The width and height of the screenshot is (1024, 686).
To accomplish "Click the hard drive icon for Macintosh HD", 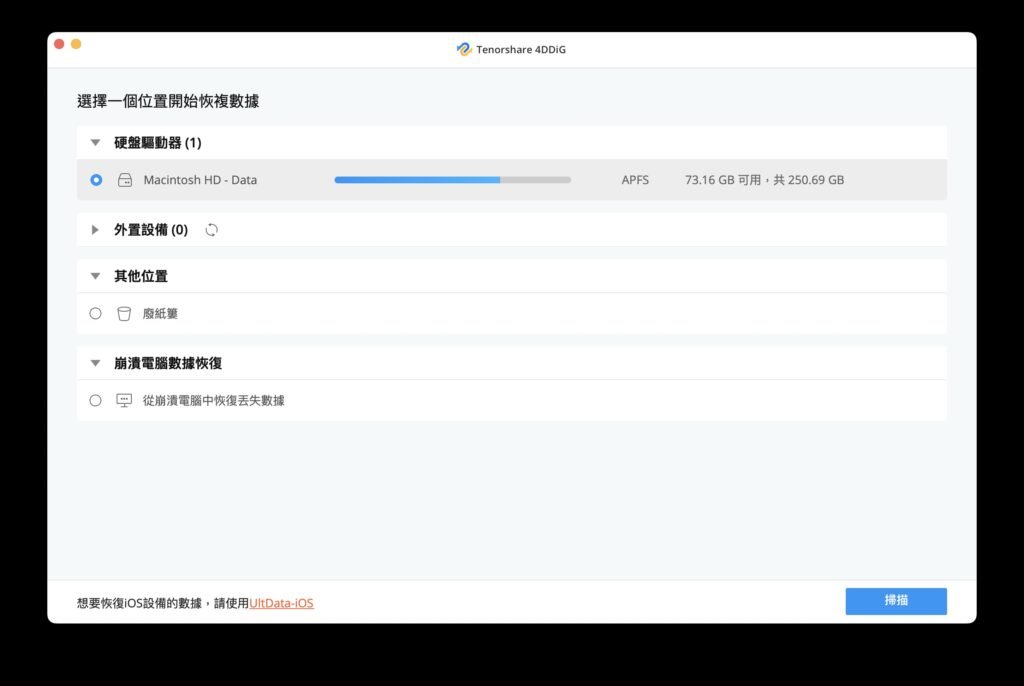I will 125,180.
